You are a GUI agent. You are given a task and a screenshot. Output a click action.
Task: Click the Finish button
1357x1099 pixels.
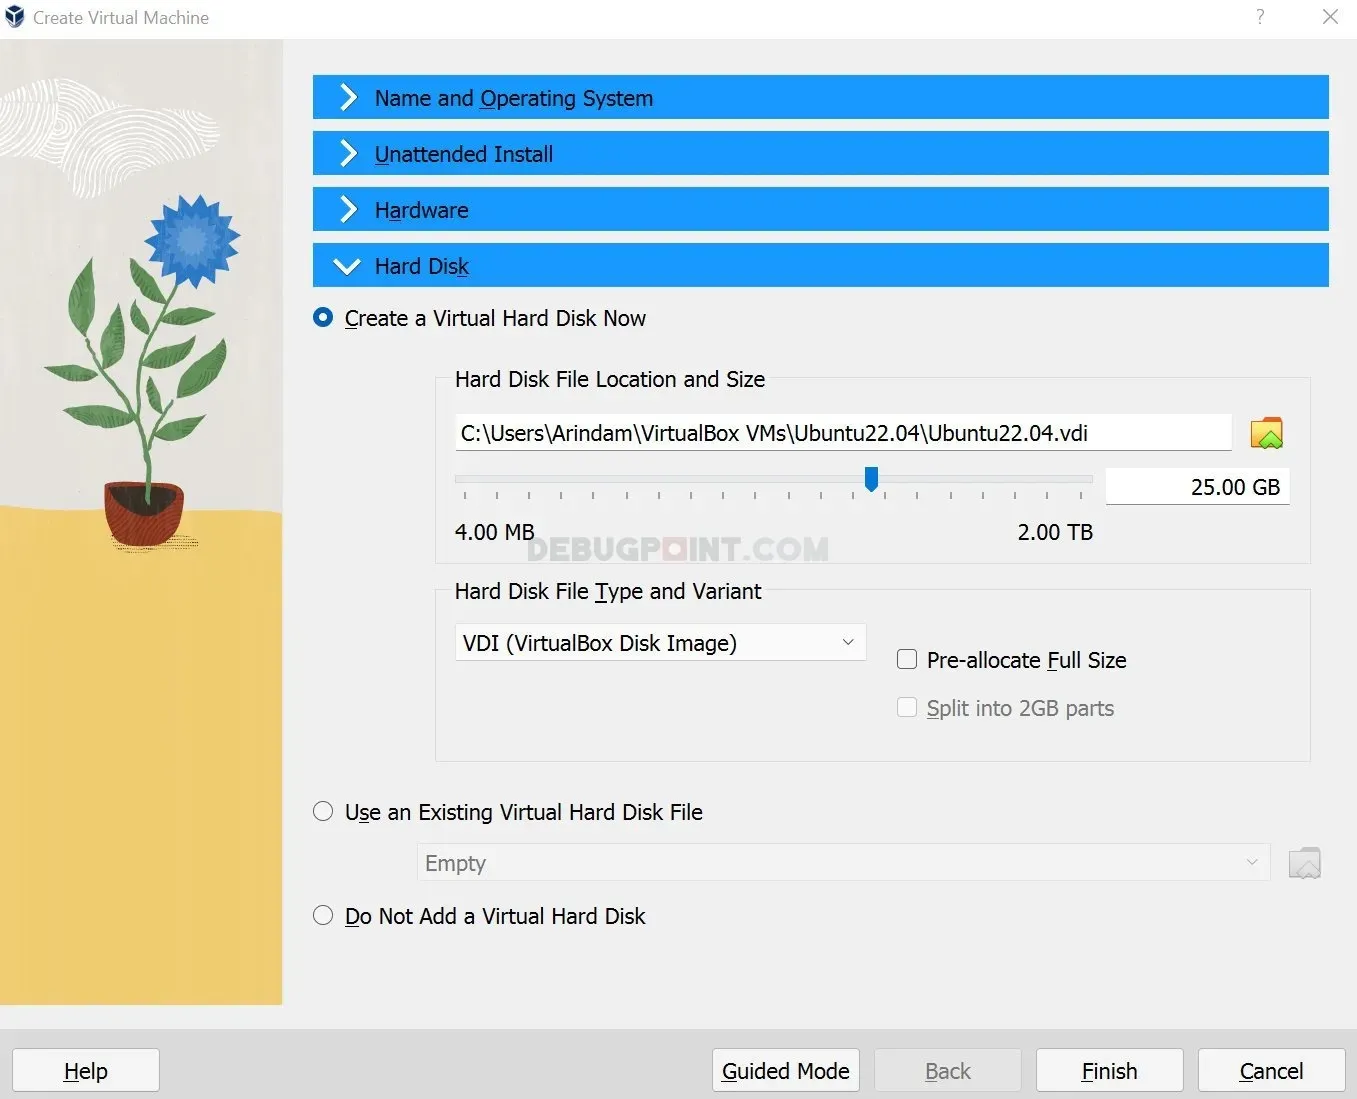point(1109,1071)
